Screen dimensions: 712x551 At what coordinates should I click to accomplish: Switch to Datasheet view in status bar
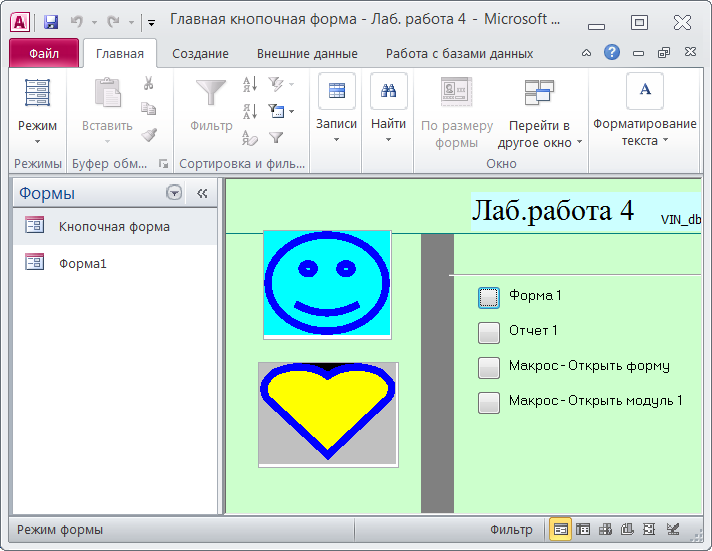tap(583, 530)
